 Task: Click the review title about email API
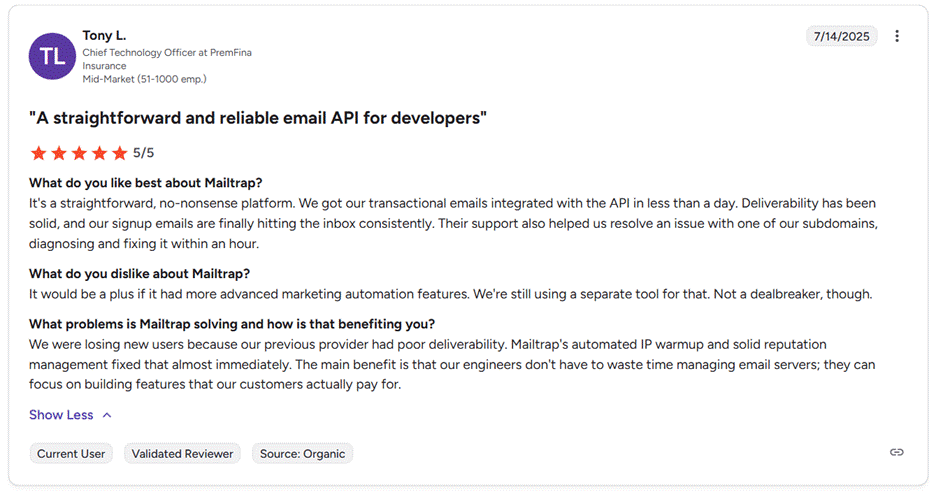coord(258,118)
